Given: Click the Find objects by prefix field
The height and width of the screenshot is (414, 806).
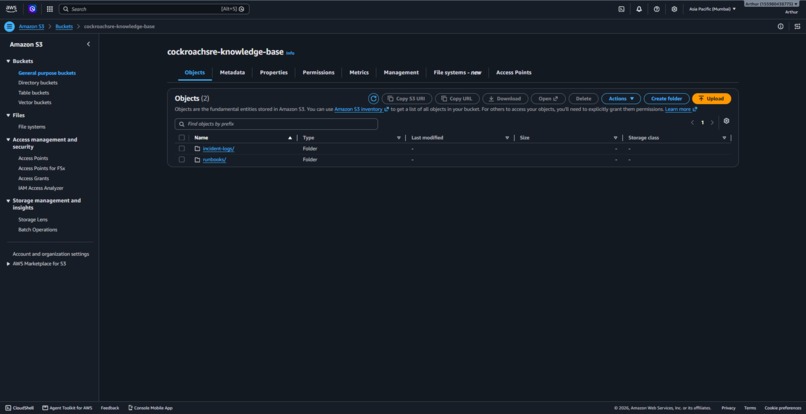Looking at the screenshot, I should pos(276,124).
